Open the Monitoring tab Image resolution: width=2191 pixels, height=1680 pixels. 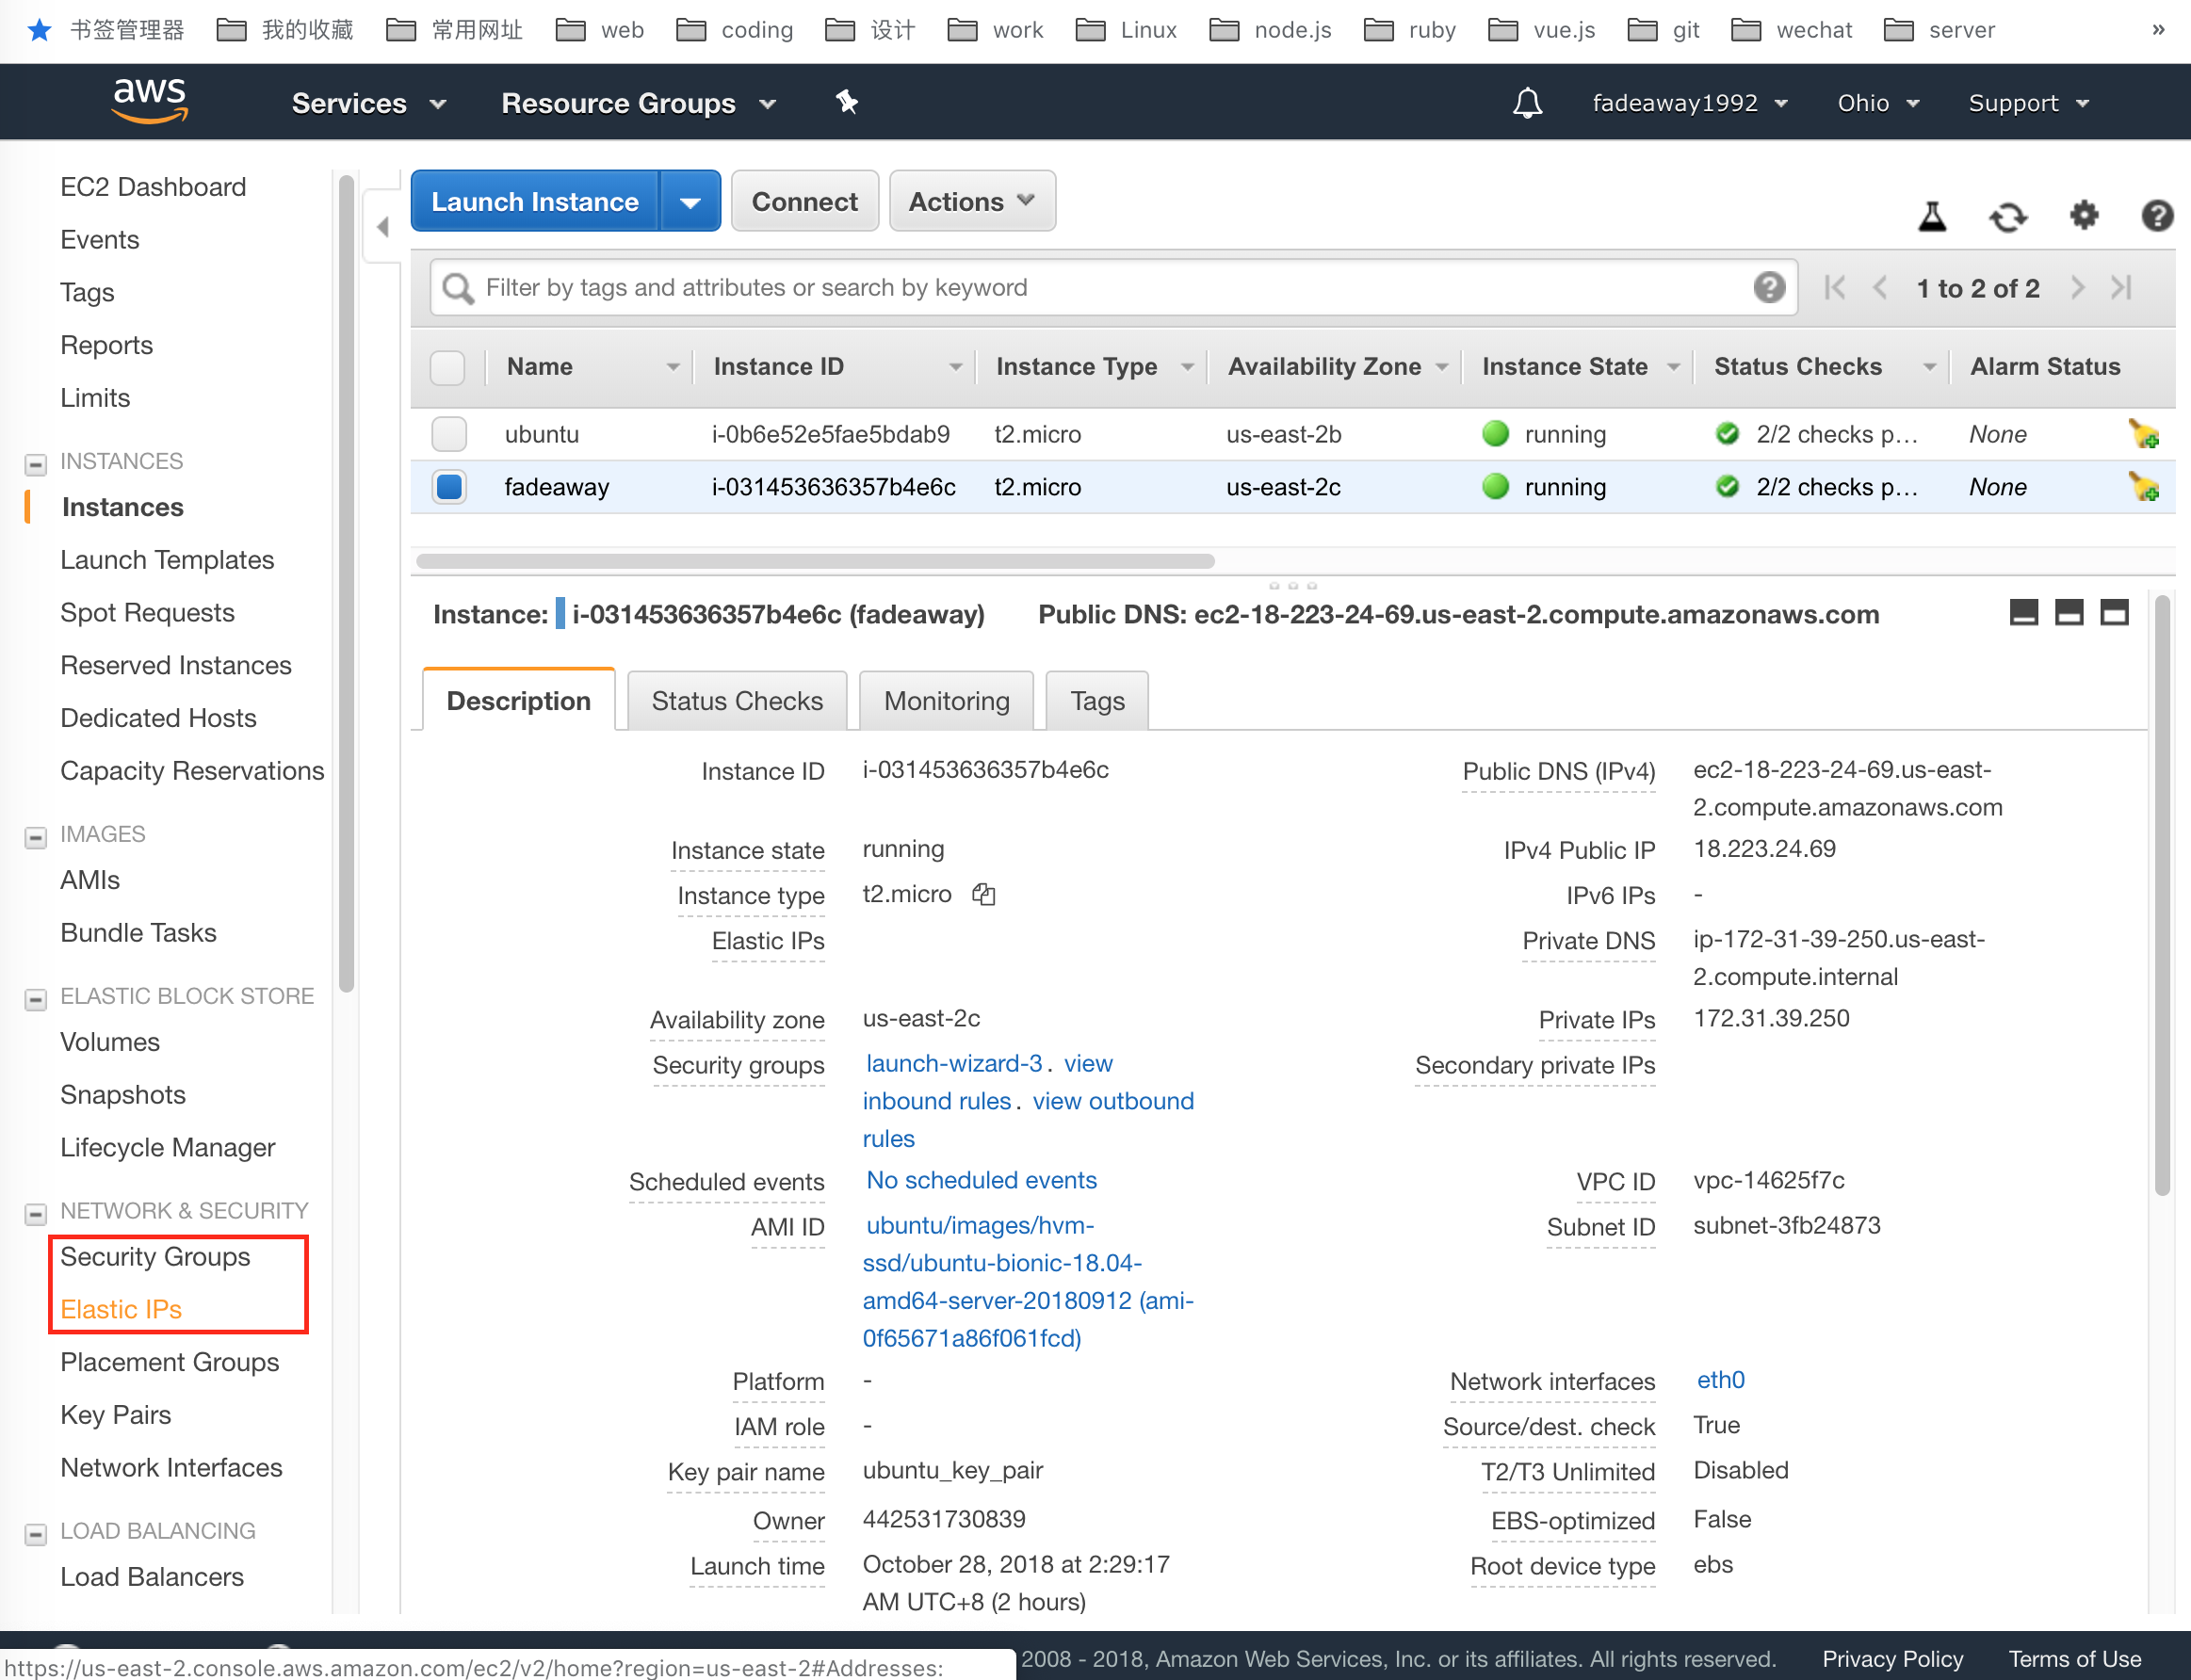pos(946,701)
